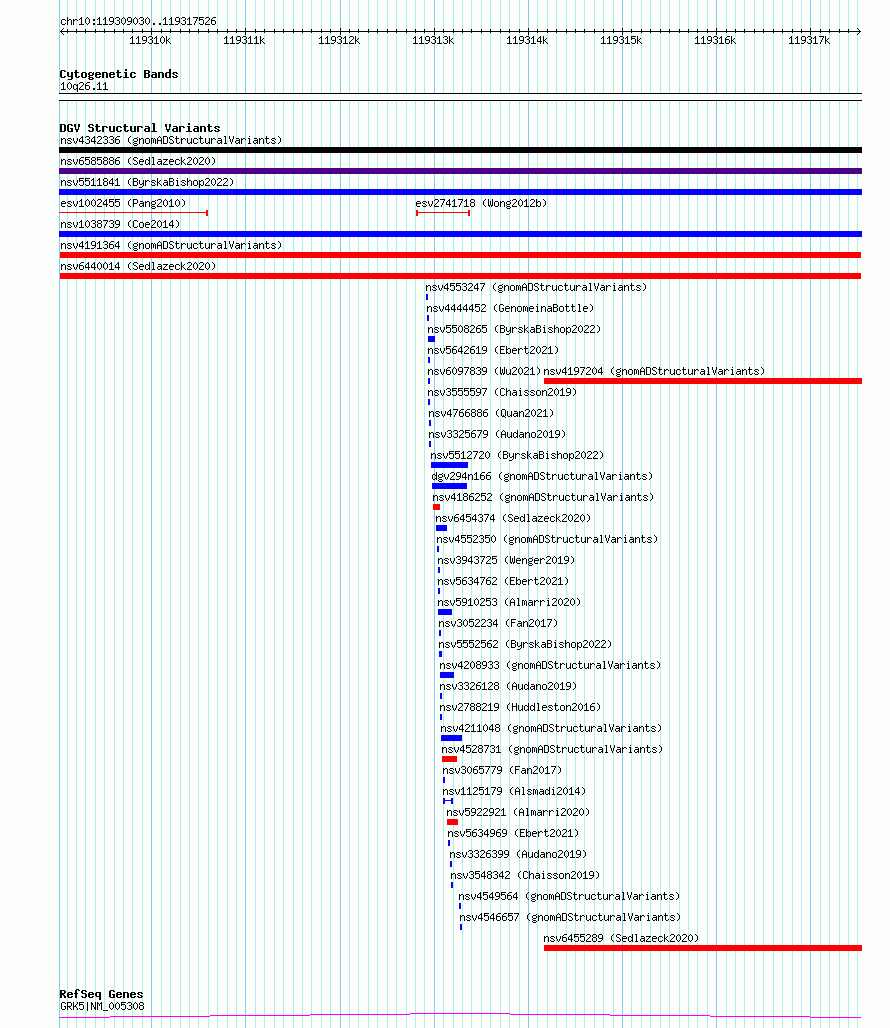The image size is (890, 1028).
Task: Select nsv3943725 Wenger2019 label
Action: click(x=506, y=560)
